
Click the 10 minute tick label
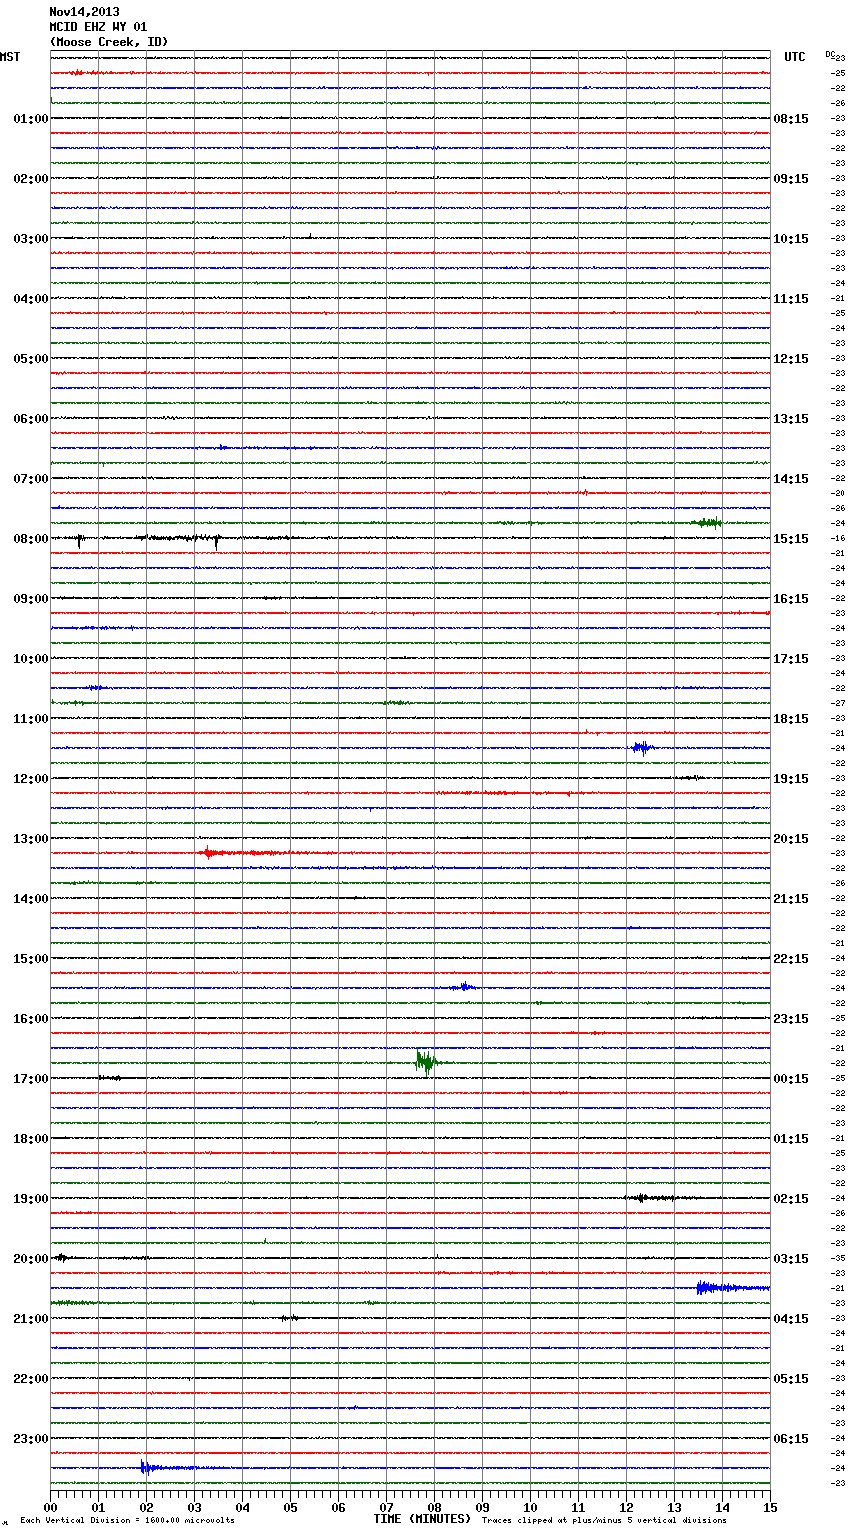[x=530, y=1508]
